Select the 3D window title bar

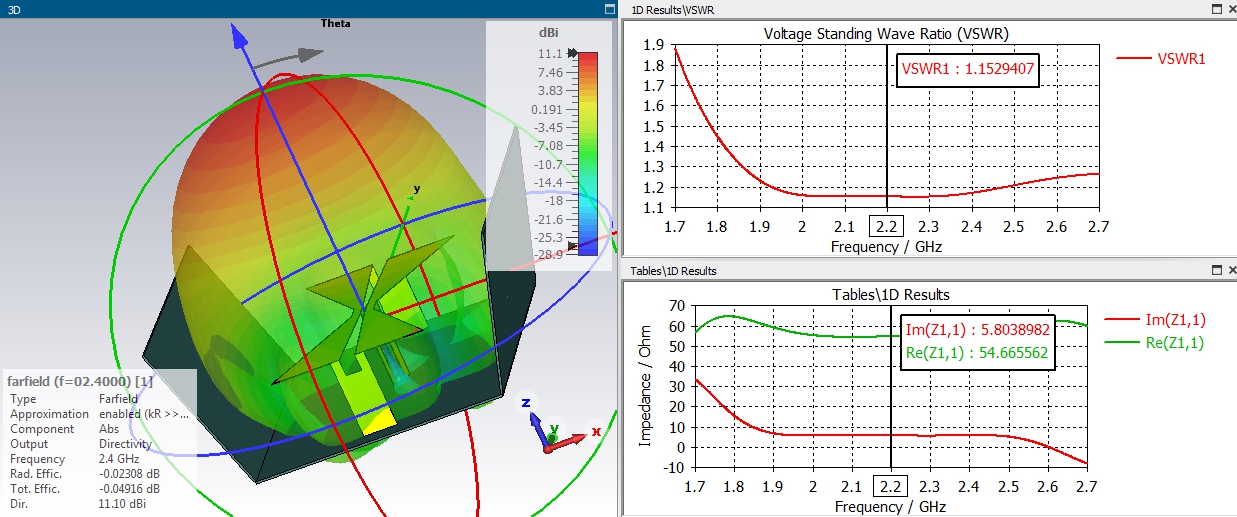[x=310, y=9]
